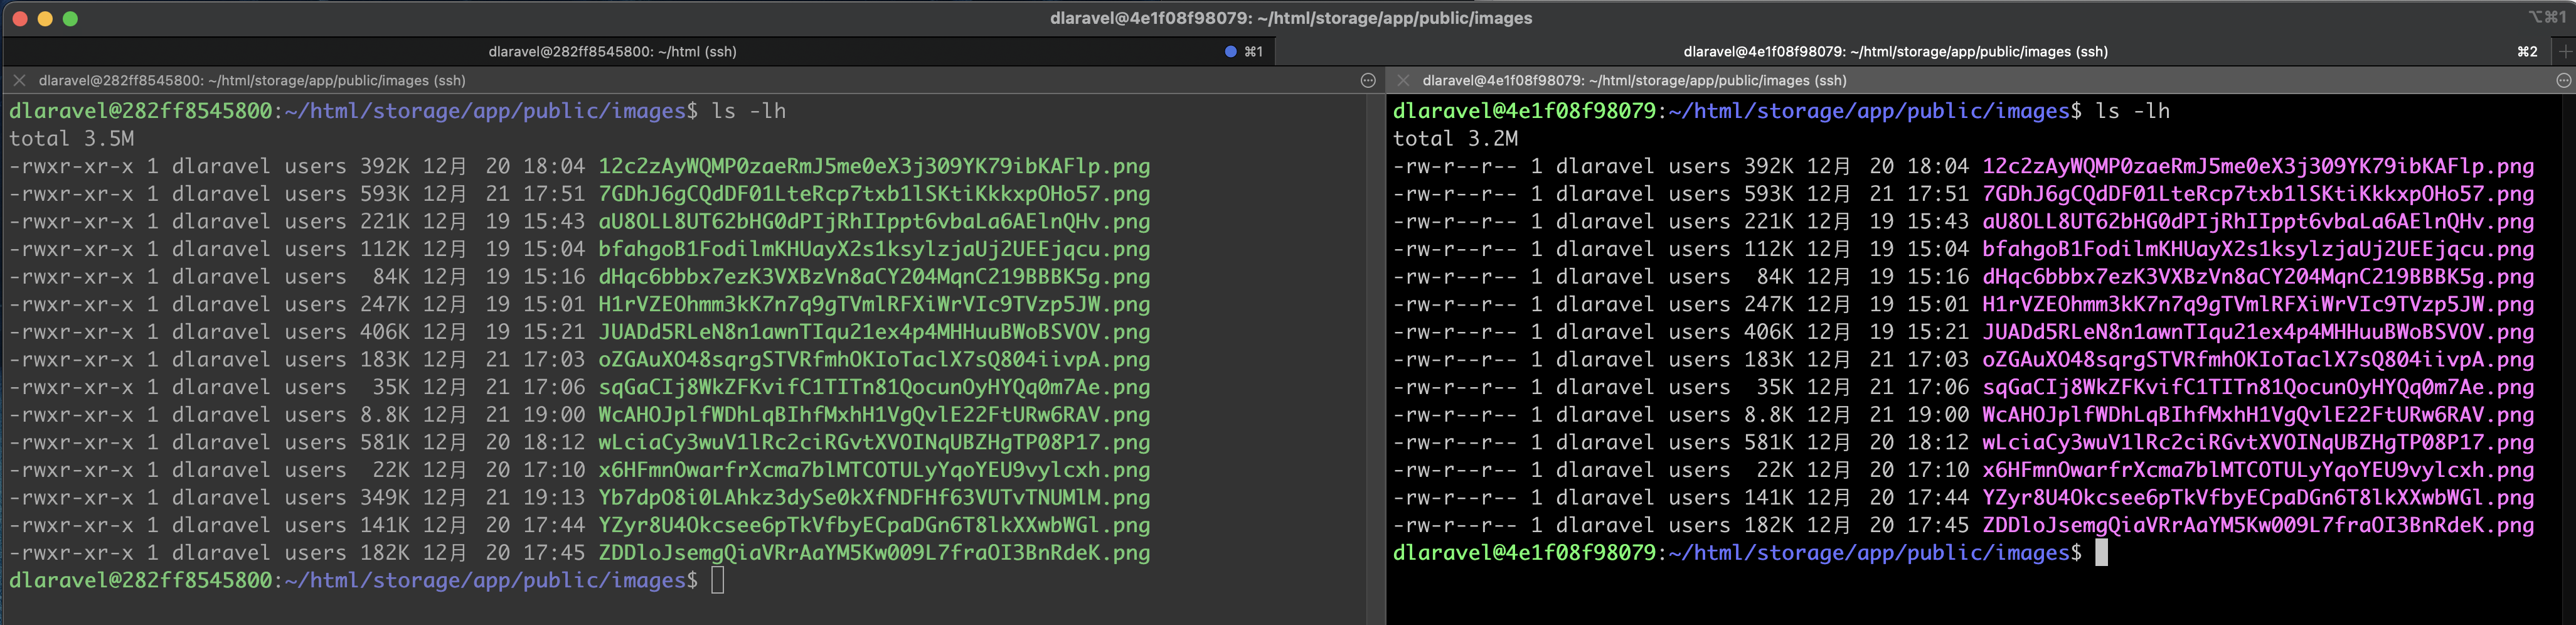This screenshot has width=2576, height=625.
Task: Click oZGAuXO48sqrgSTVRfmhOKIoTaclX7sQ804iivpA.png in right pane
Action: [x=2258, y=359]
